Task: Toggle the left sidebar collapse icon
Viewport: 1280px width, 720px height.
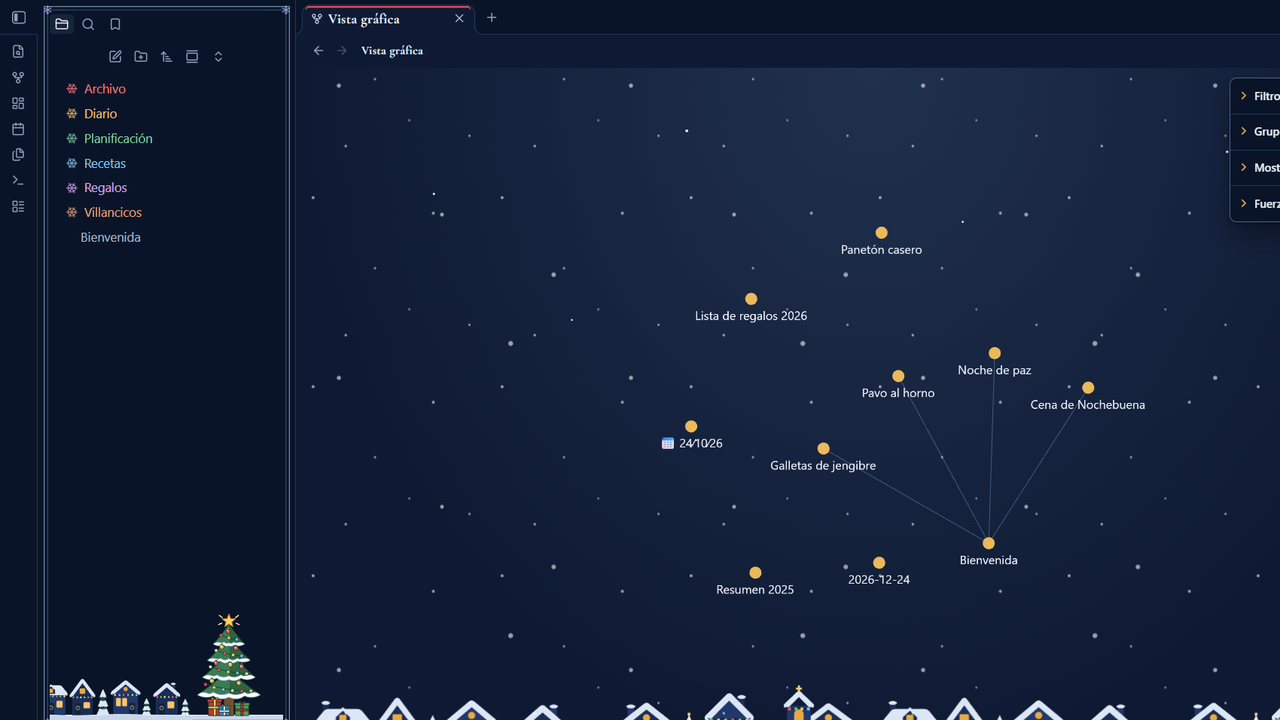Action: [x=18, y=18]
